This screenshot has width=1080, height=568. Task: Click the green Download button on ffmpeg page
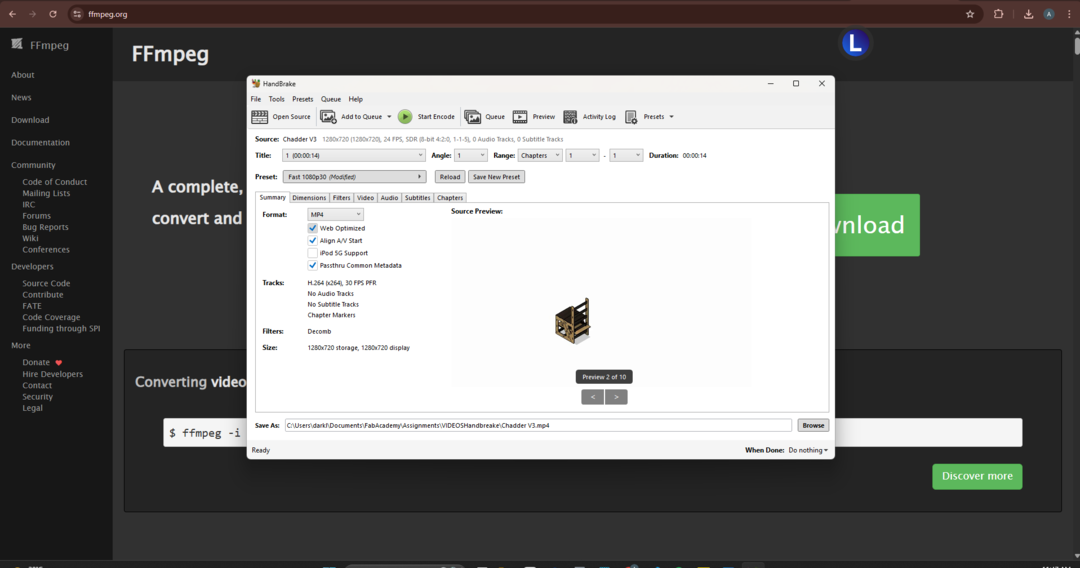[x=877, y=225]
